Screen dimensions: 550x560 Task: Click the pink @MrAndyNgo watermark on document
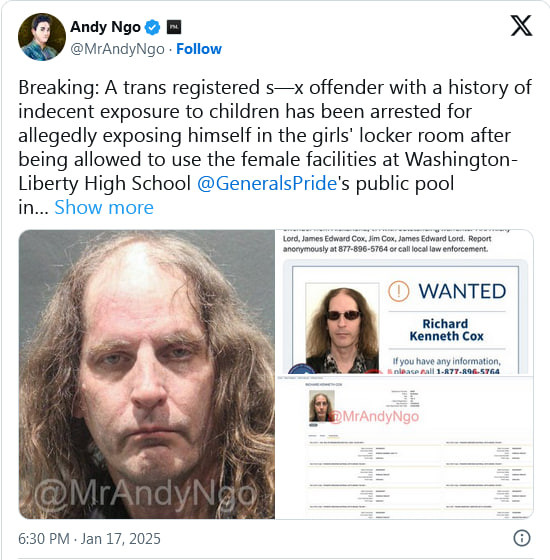[373, 416]
